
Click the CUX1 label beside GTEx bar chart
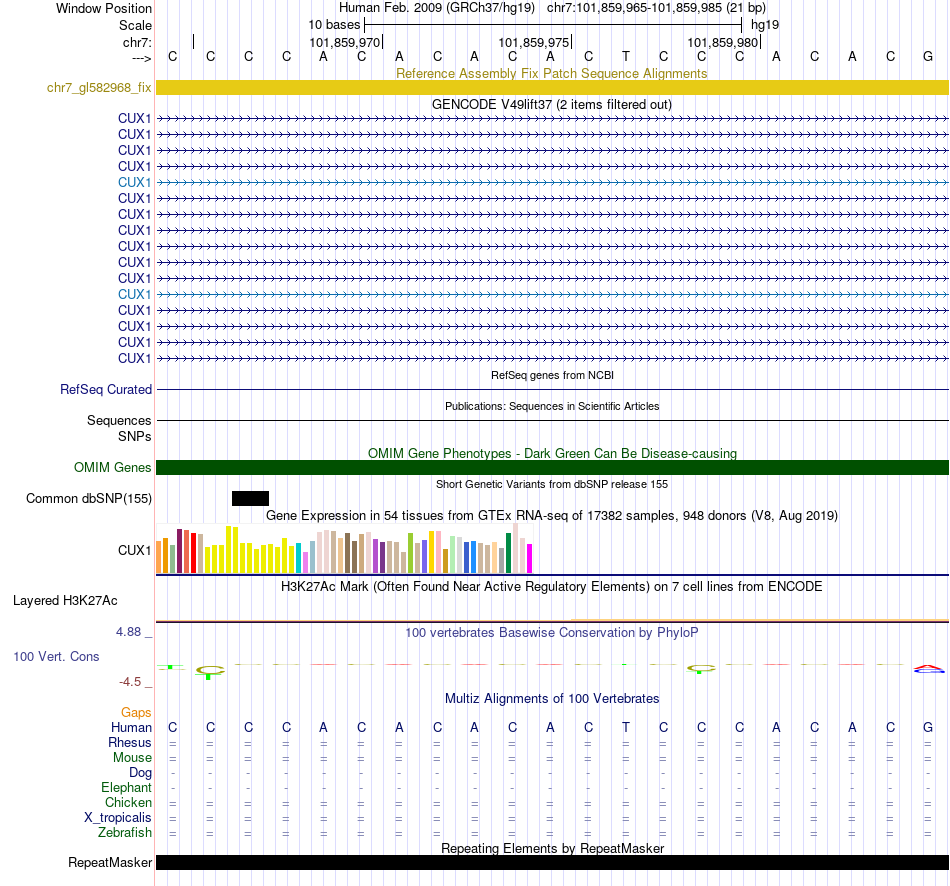click(x=134, y=550)
